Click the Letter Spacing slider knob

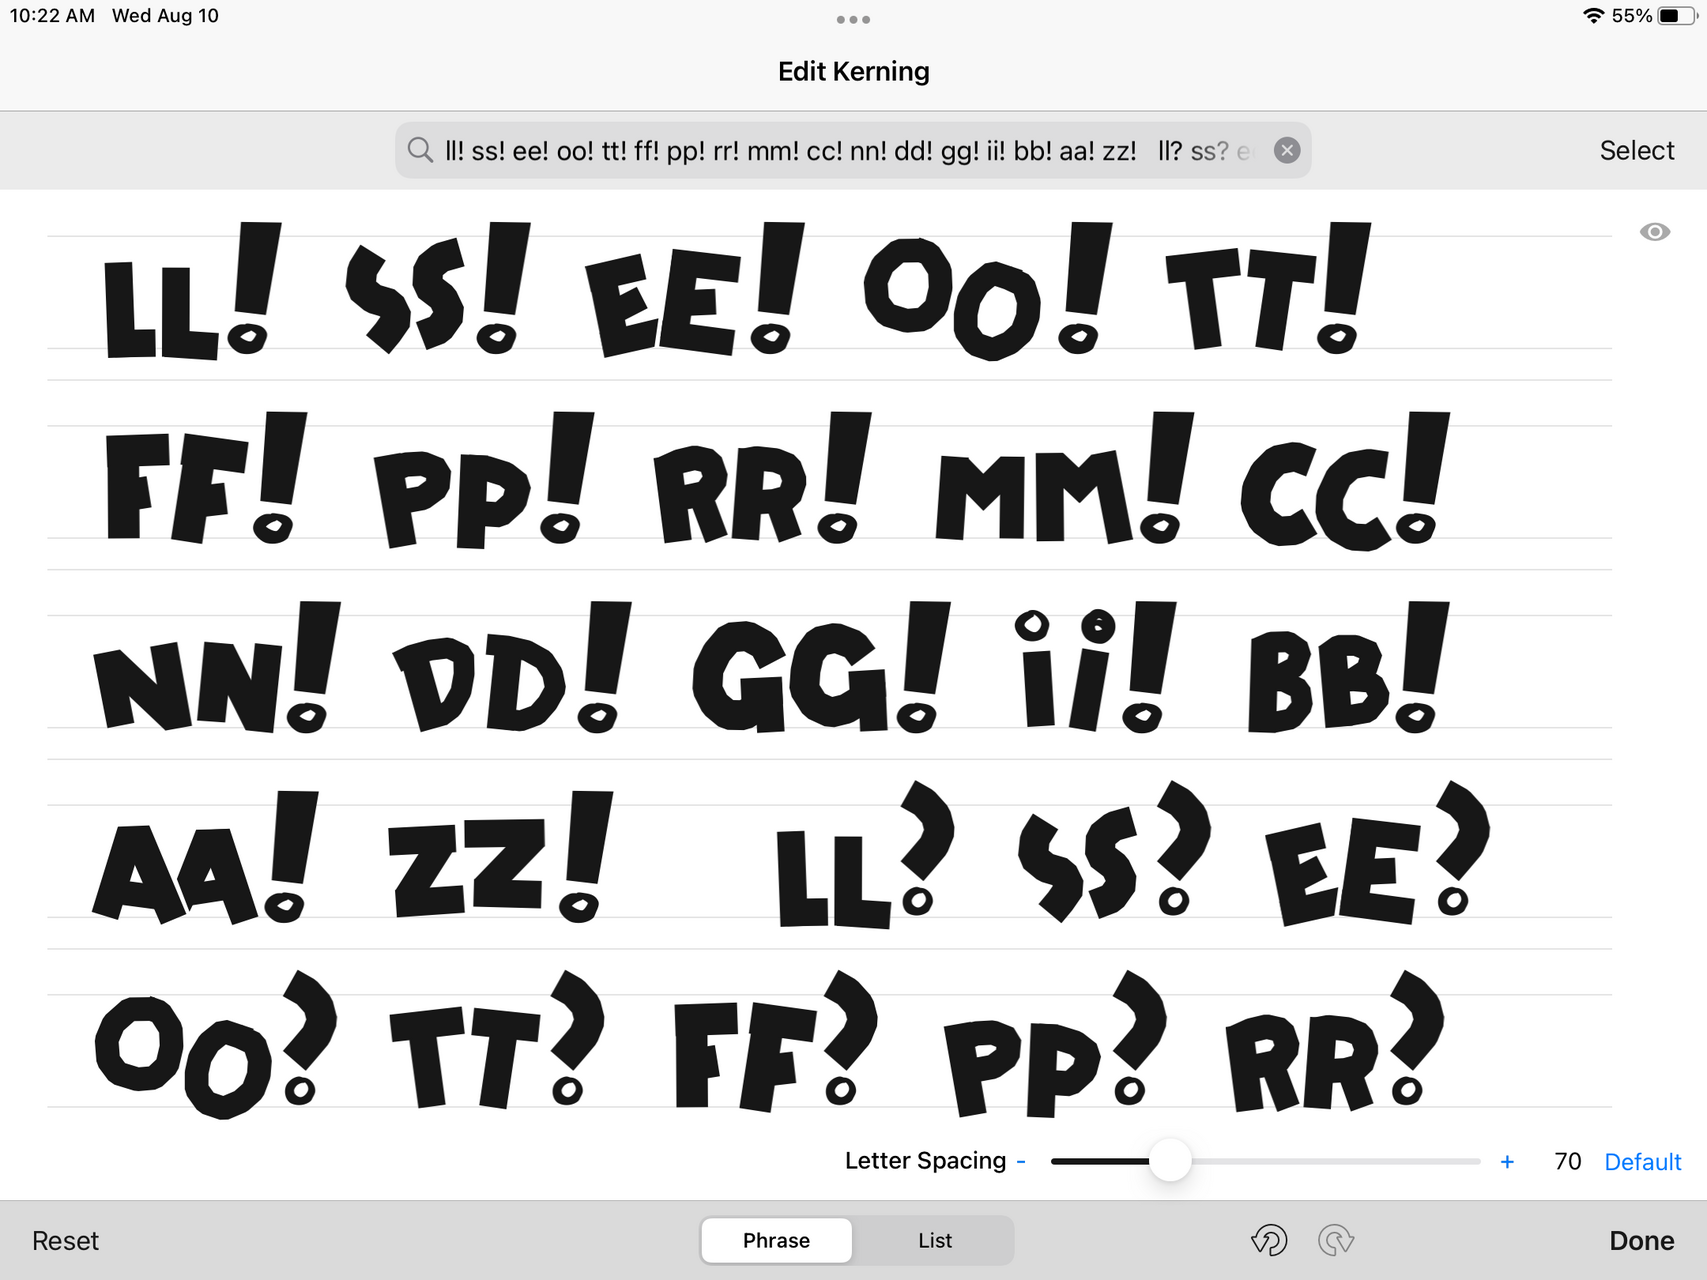coord(1170,1161)
